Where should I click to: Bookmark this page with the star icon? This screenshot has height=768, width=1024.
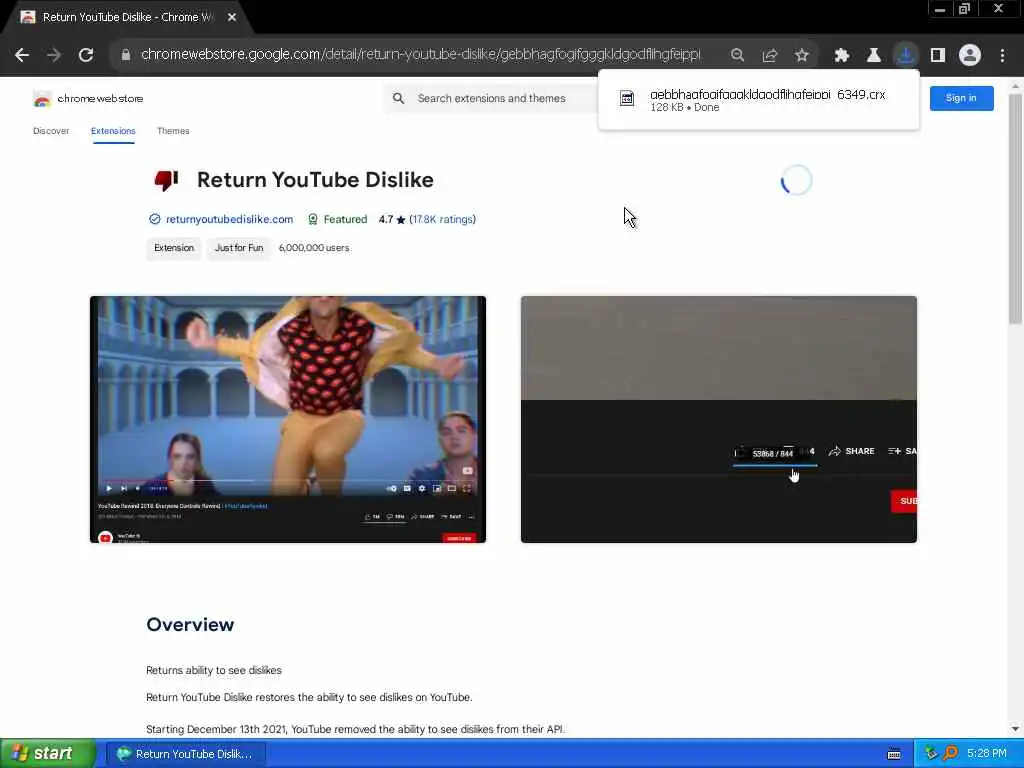[802, 55]
